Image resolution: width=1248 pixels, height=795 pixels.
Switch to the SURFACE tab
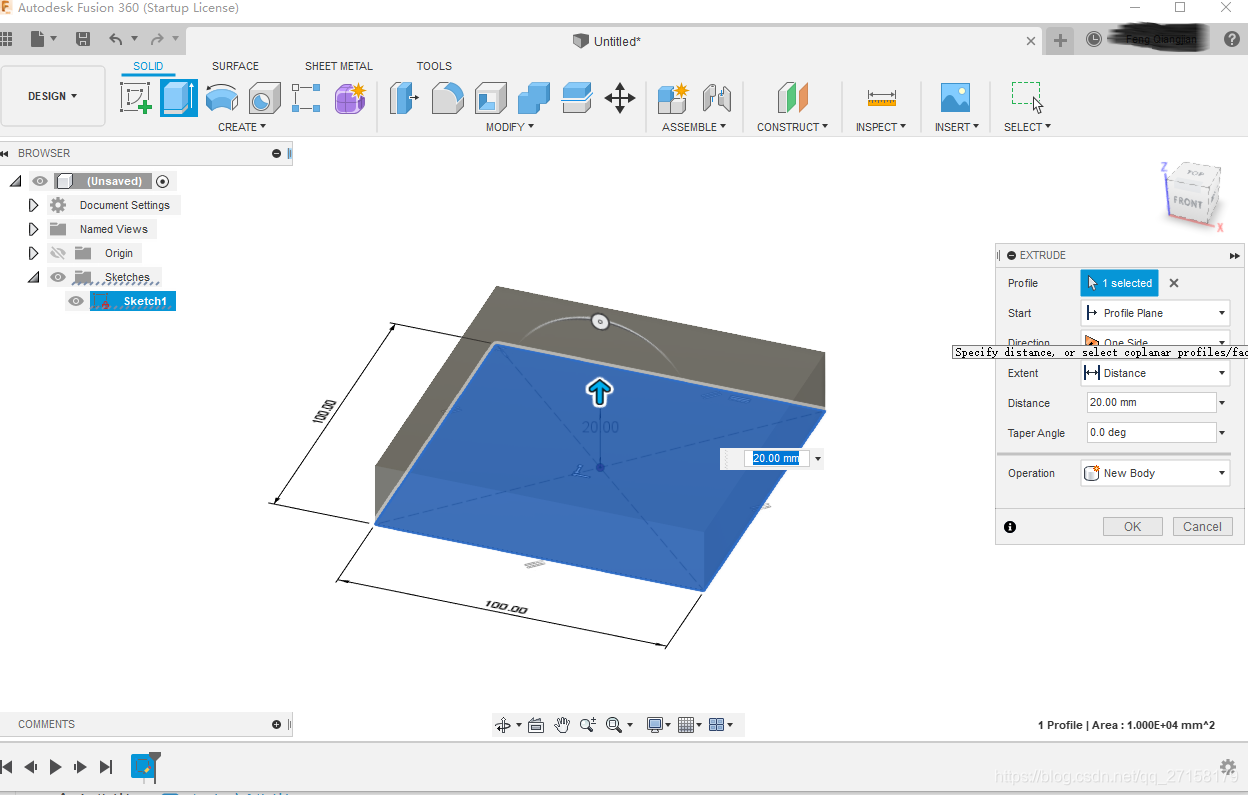click(x=235, y=66)
